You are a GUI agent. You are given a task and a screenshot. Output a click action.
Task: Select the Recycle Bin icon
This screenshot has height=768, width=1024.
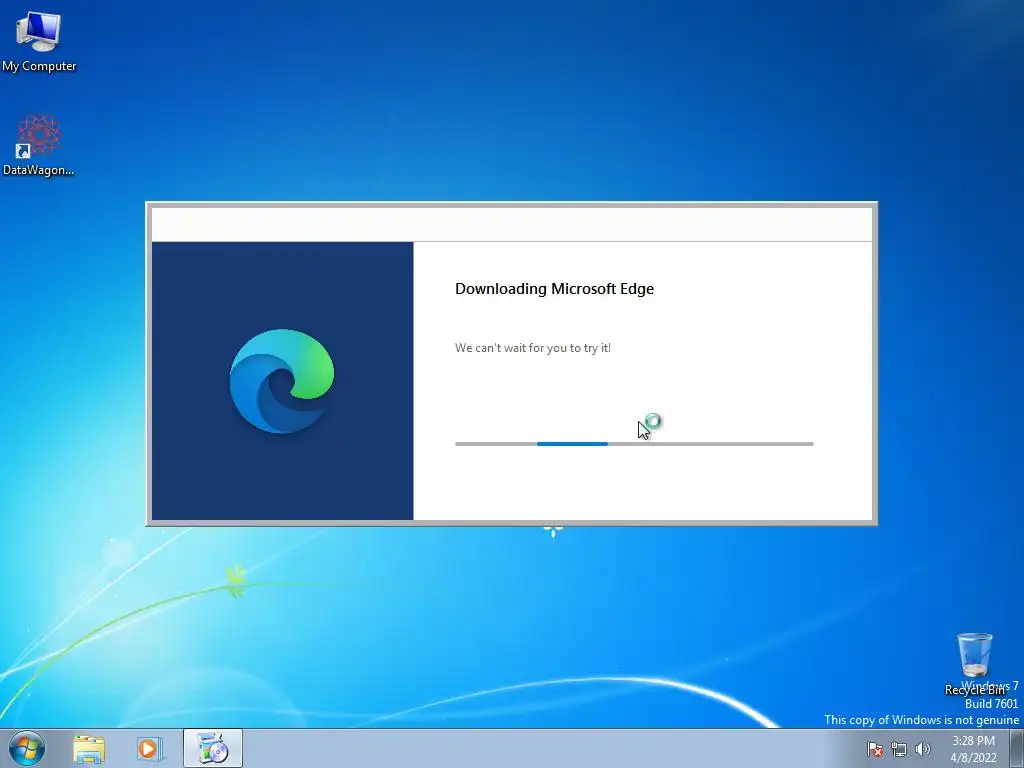point(974,664)
